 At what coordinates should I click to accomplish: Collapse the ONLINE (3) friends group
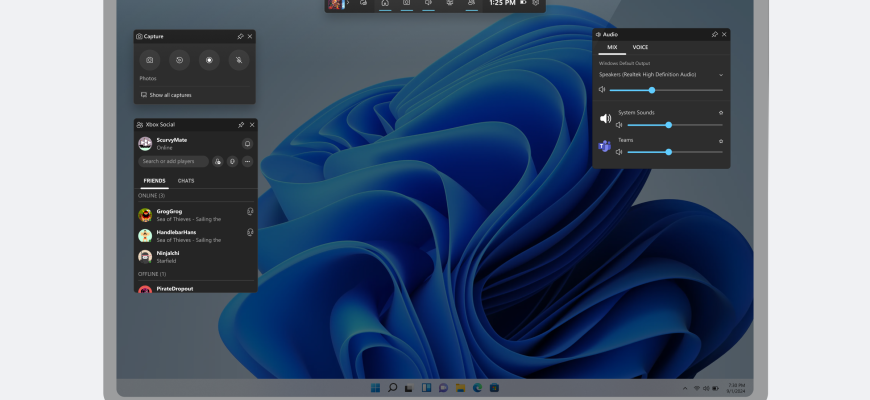(x=151, y=195)
